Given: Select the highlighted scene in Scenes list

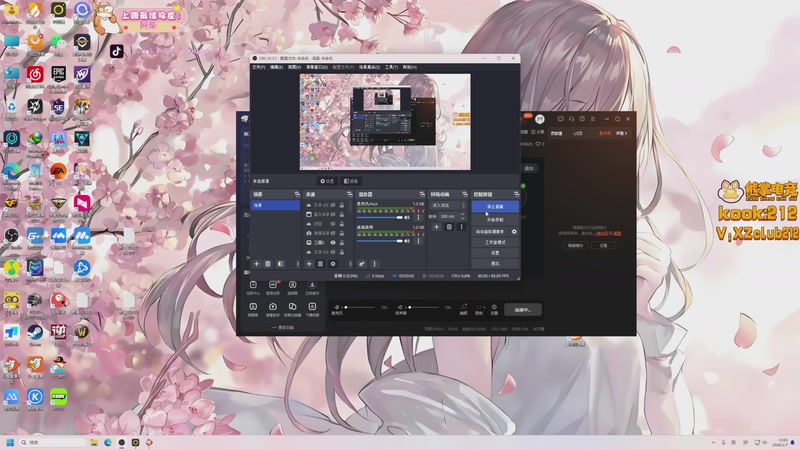Looking at the screenshot, I should (x=275, y=205).
